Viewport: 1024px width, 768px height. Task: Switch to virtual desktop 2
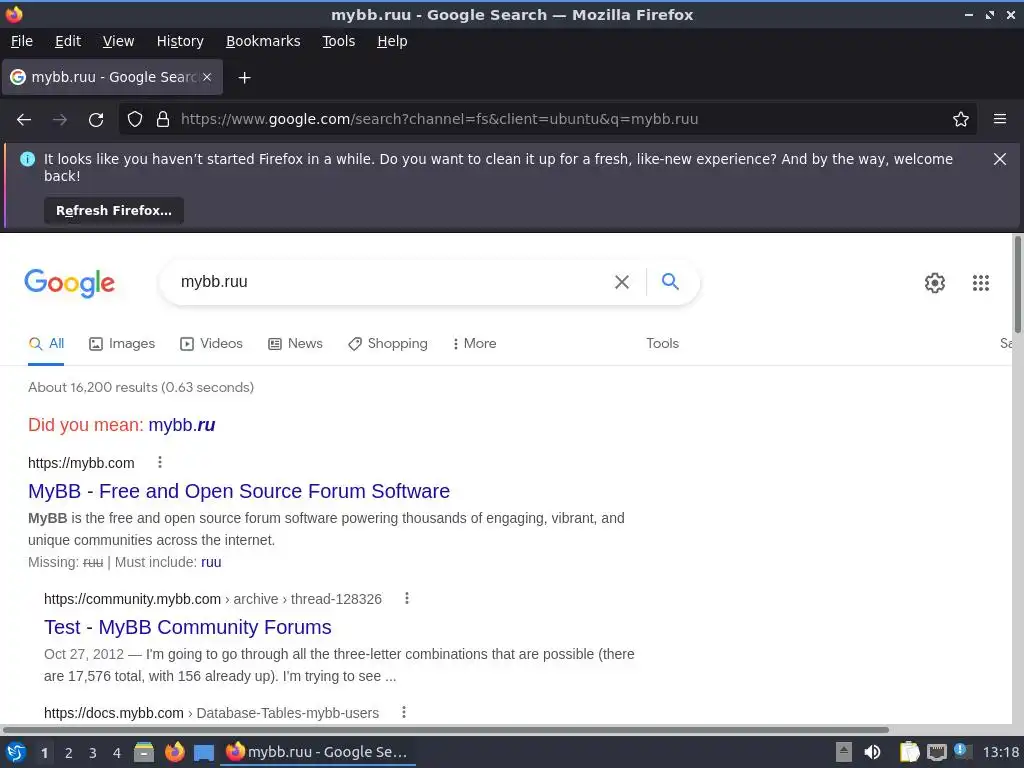click(69, 753)
